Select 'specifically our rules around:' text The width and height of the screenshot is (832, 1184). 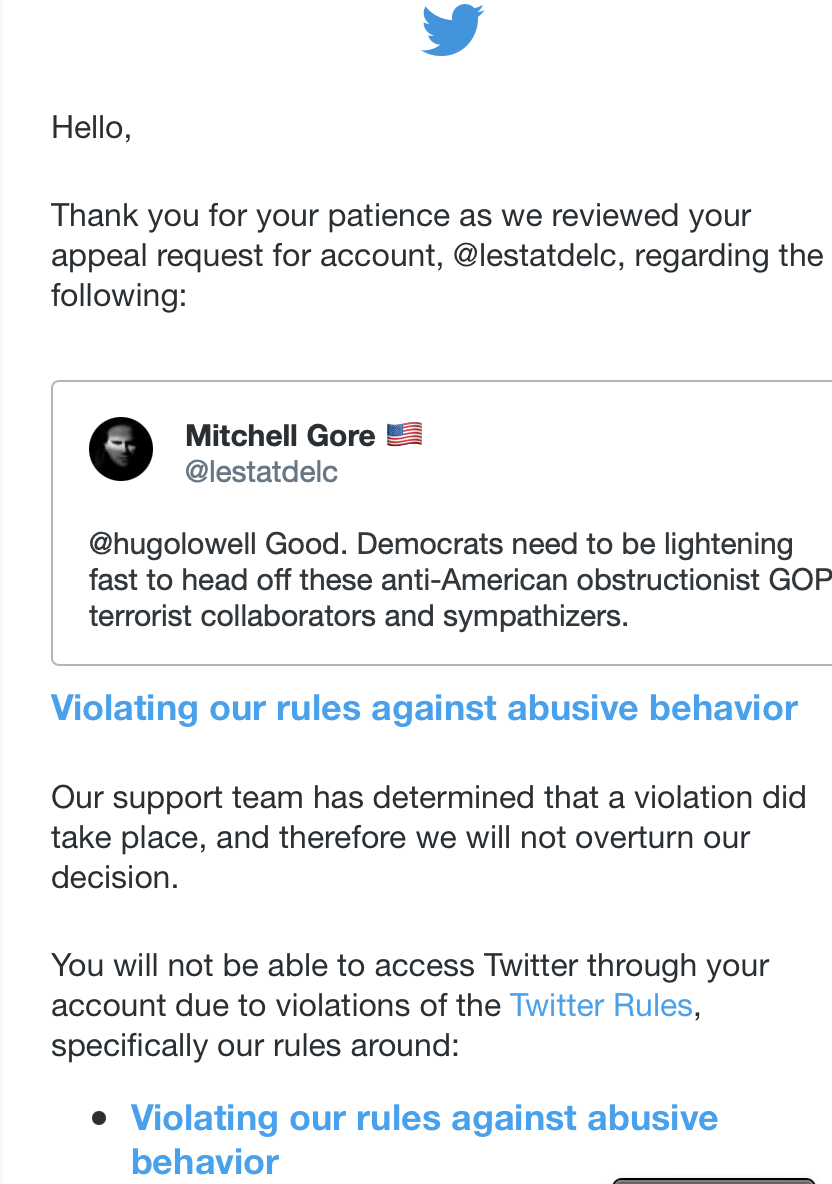click(x=254, y=1046)
